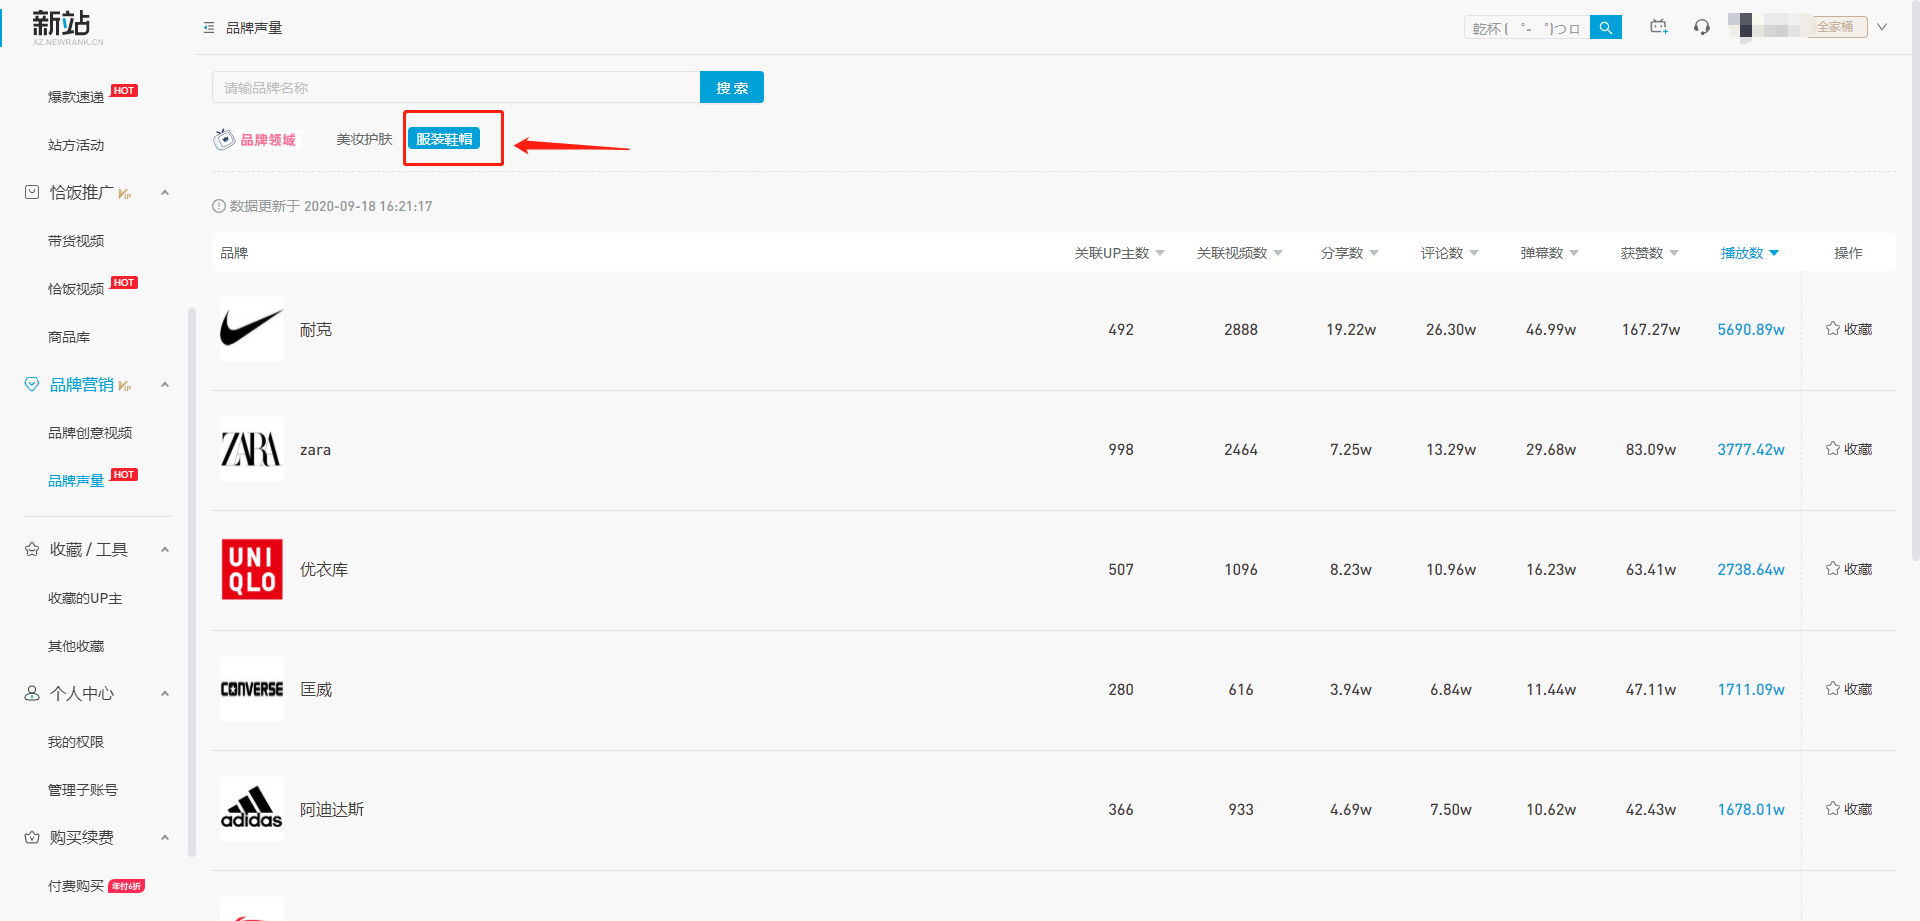The width and height of the screenshot is (1920, 921).
Task: Sort by 关联视频数 column
Action: tap(1239, 253)
